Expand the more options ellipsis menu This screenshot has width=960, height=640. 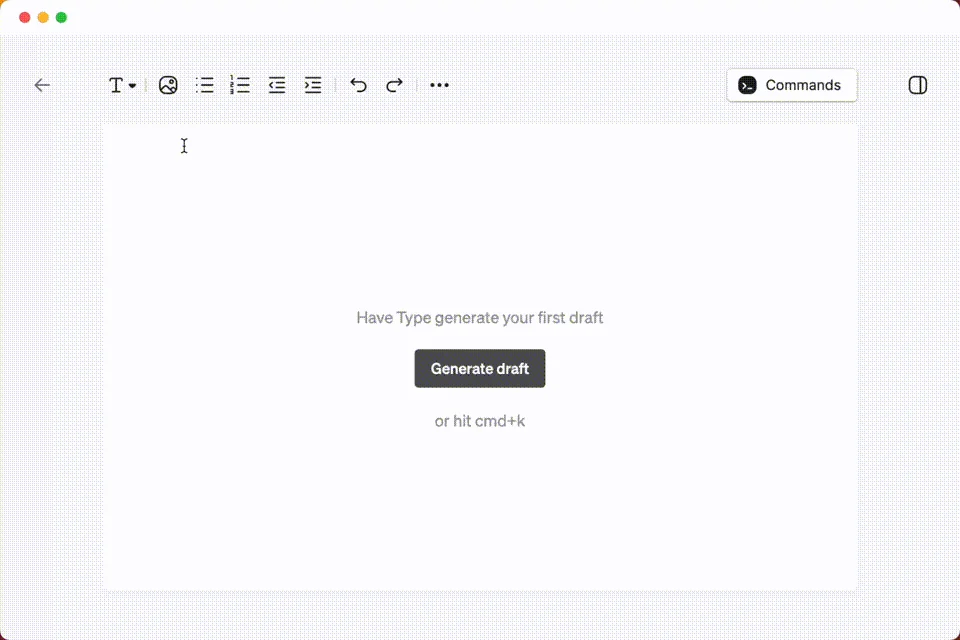(439, 85)
